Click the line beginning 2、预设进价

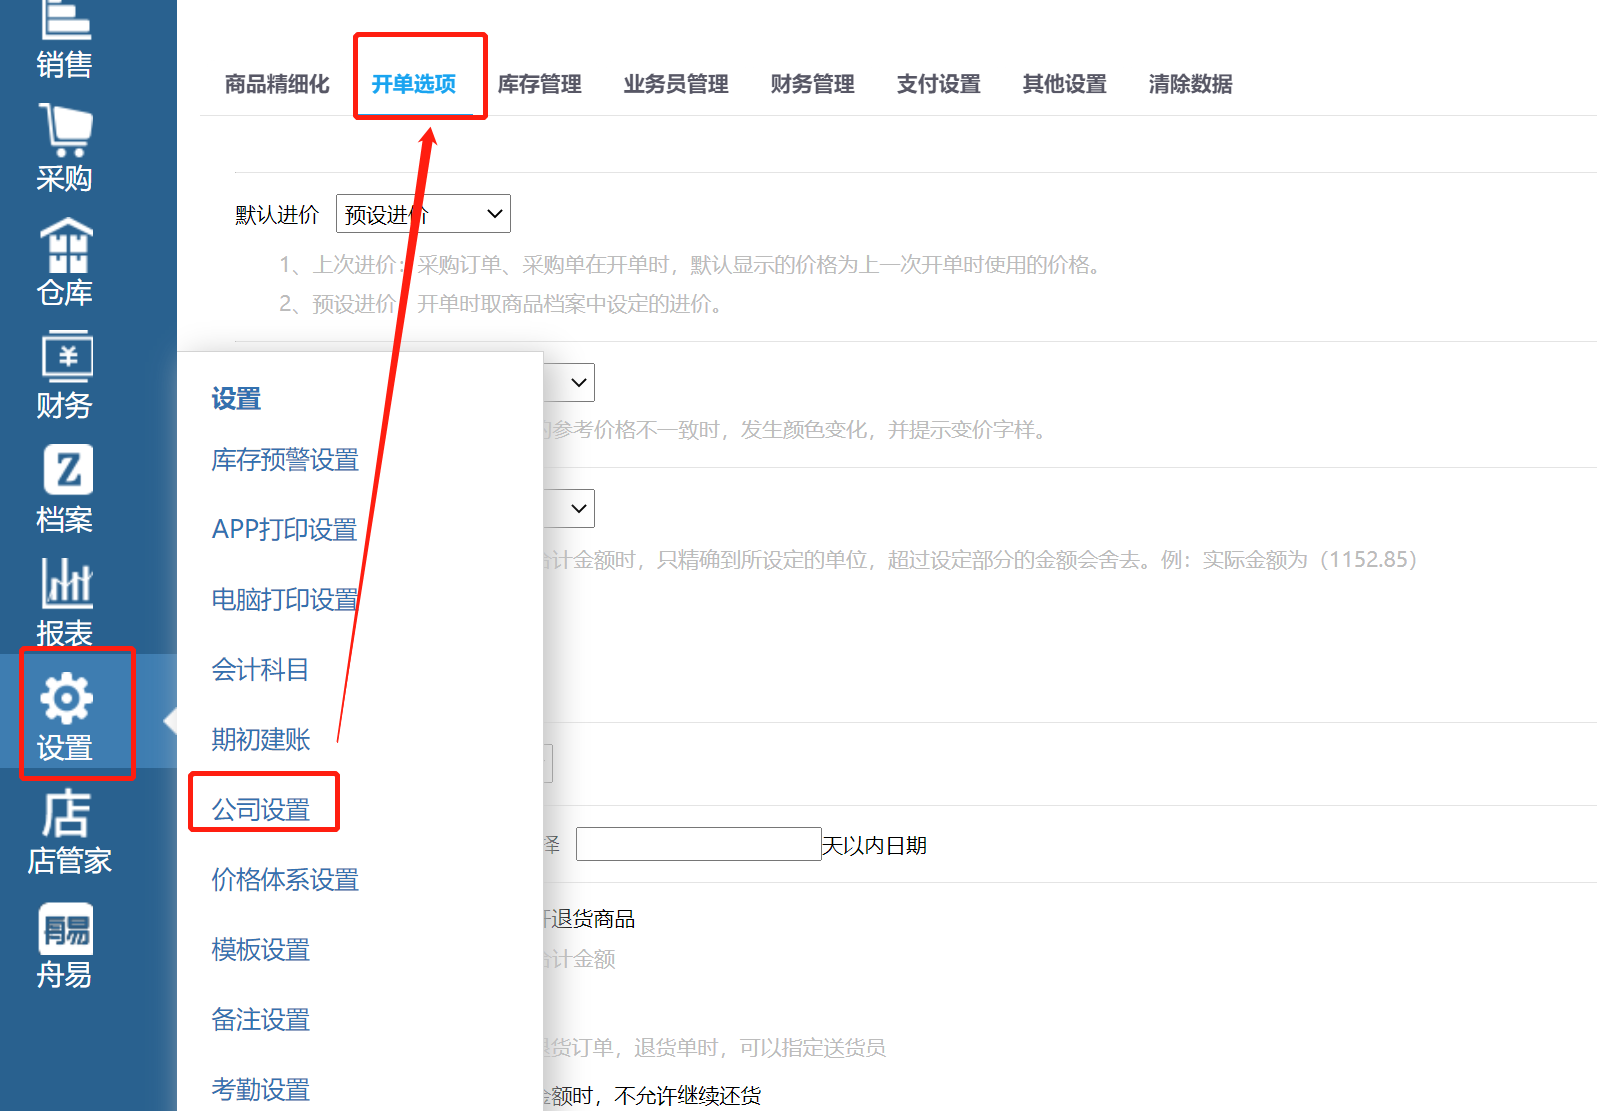pos(500,304)
